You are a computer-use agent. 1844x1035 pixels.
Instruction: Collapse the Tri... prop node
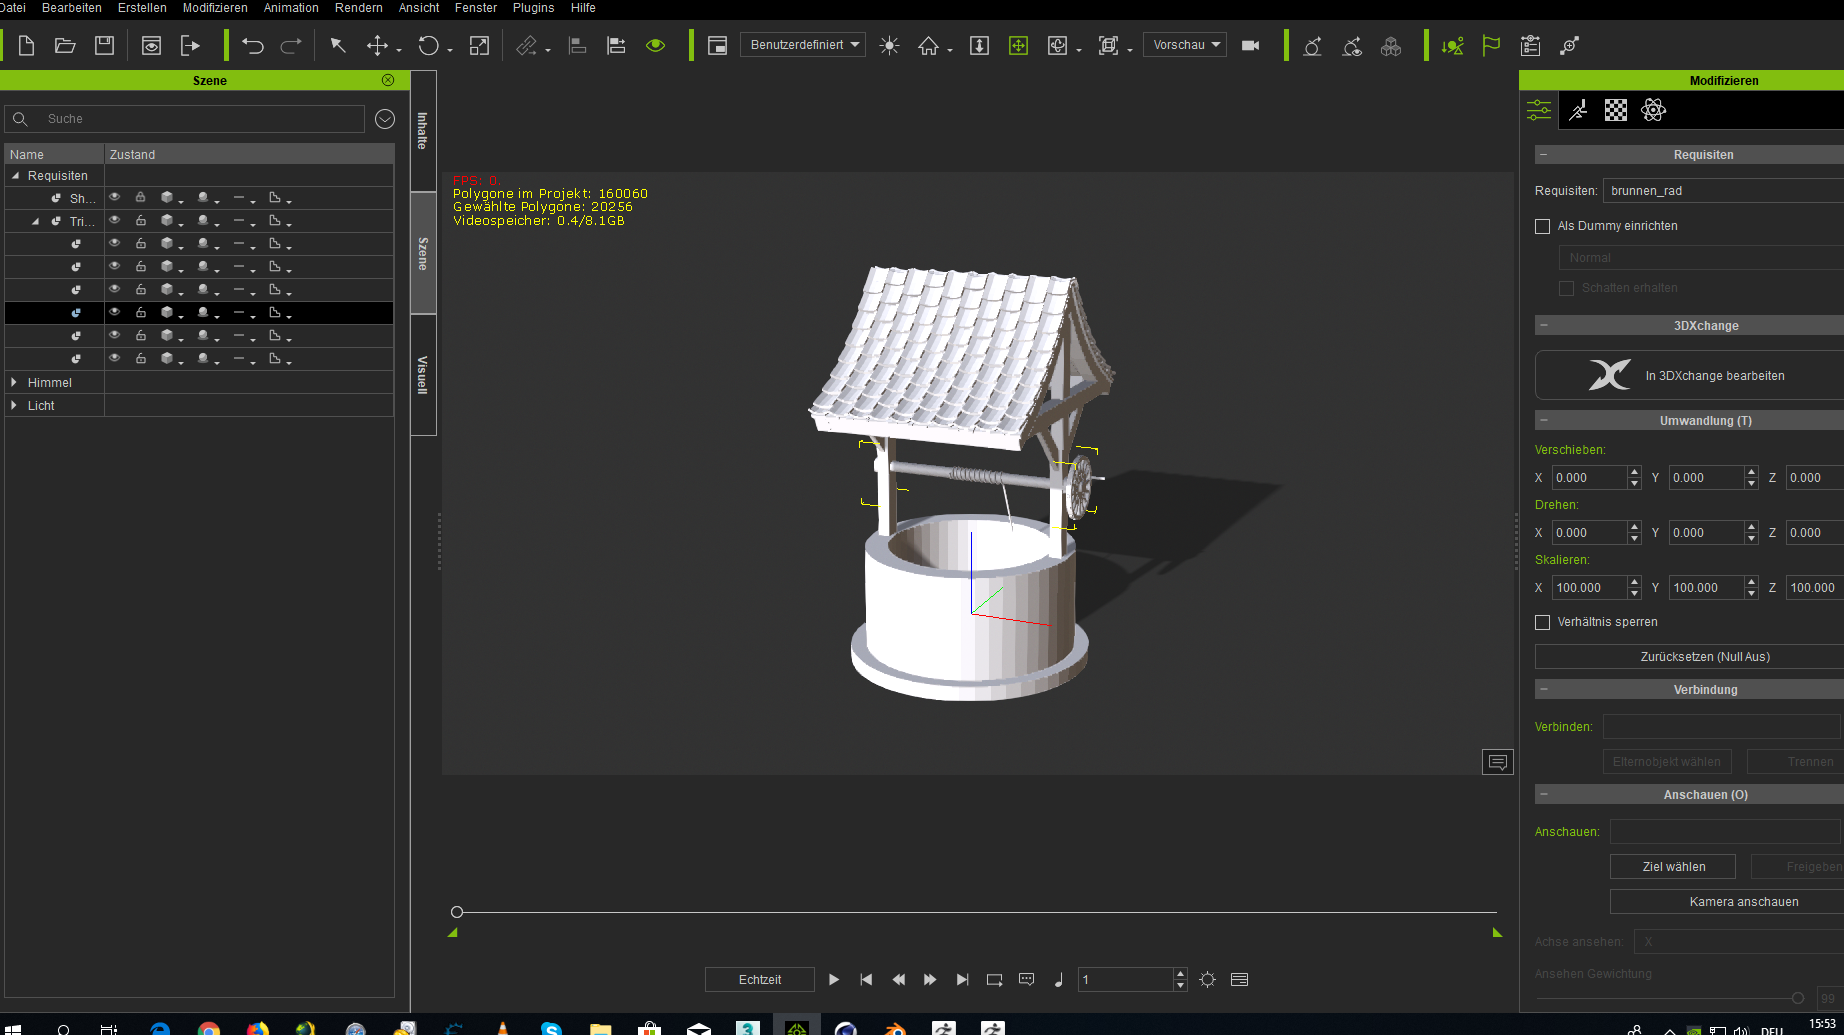[35, 222]
